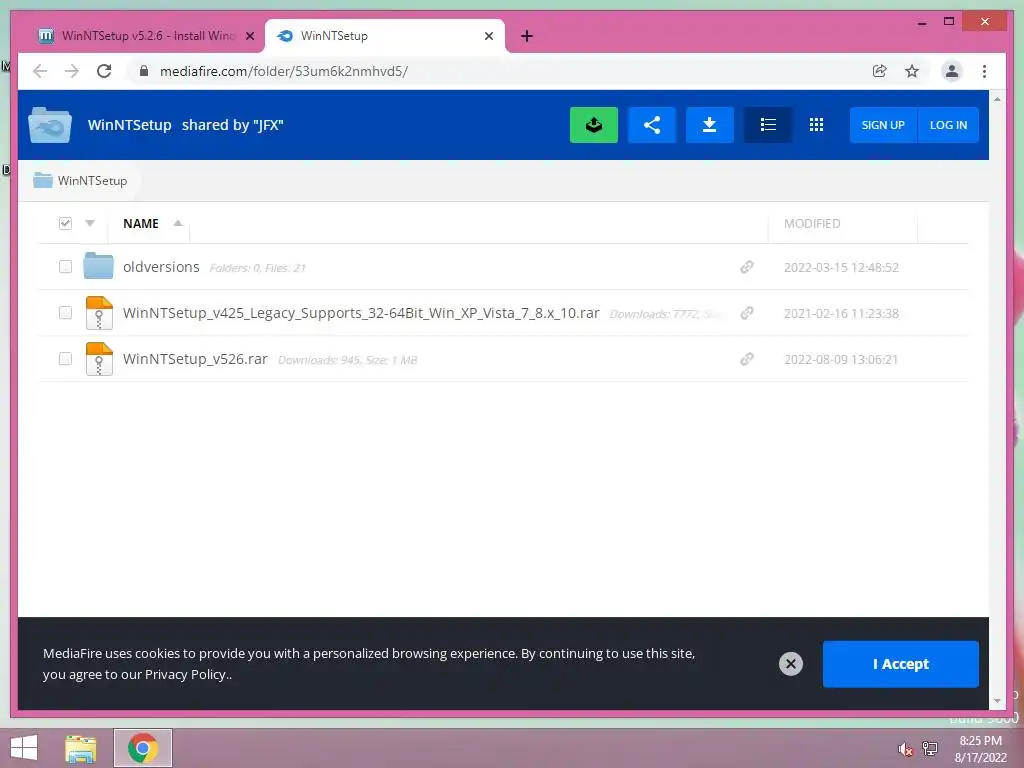Click date 2021-02-16 11:23:38
1024x768 pixels.
(841, 313)
